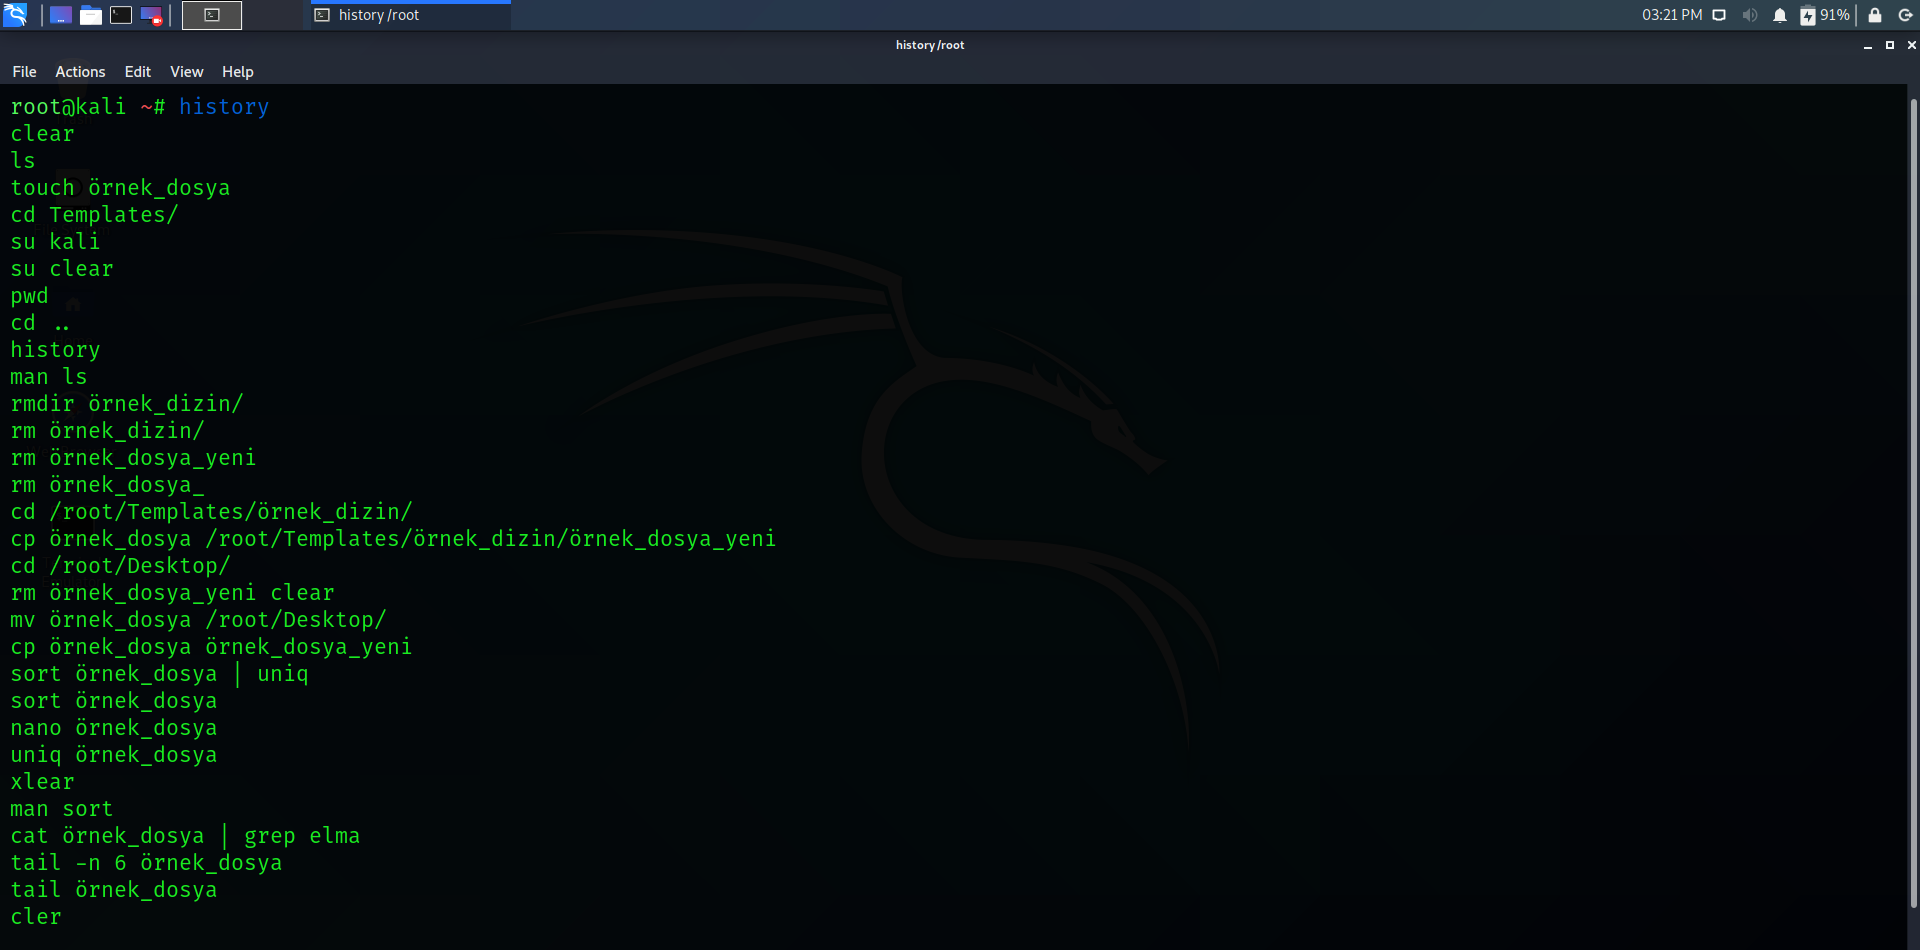1920x950 pixels.
Task: Click the display icon in system tray
Action: click(x=1719, y=15)
